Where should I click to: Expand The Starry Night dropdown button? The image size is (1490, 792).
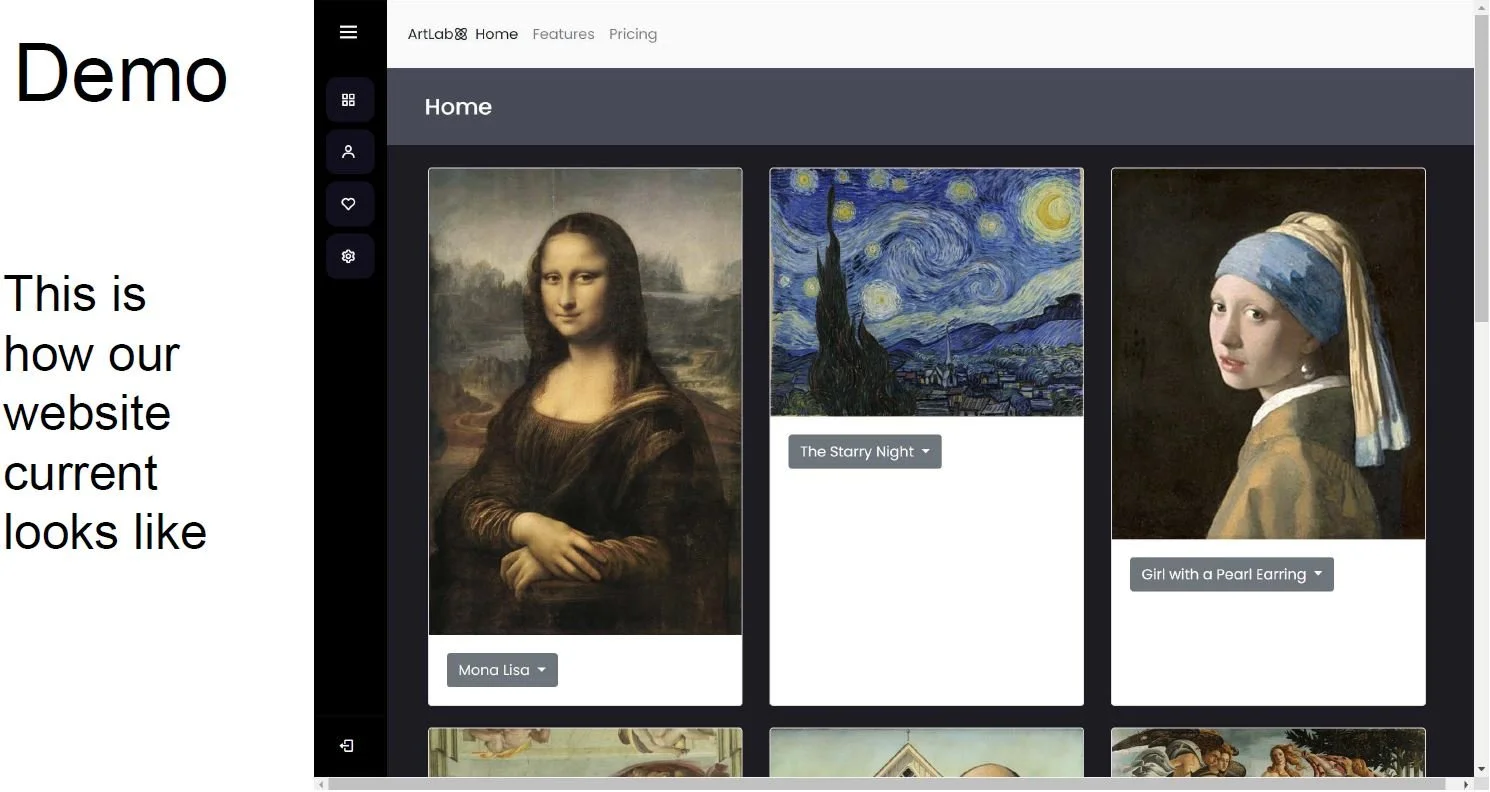(x=865, y=452)
